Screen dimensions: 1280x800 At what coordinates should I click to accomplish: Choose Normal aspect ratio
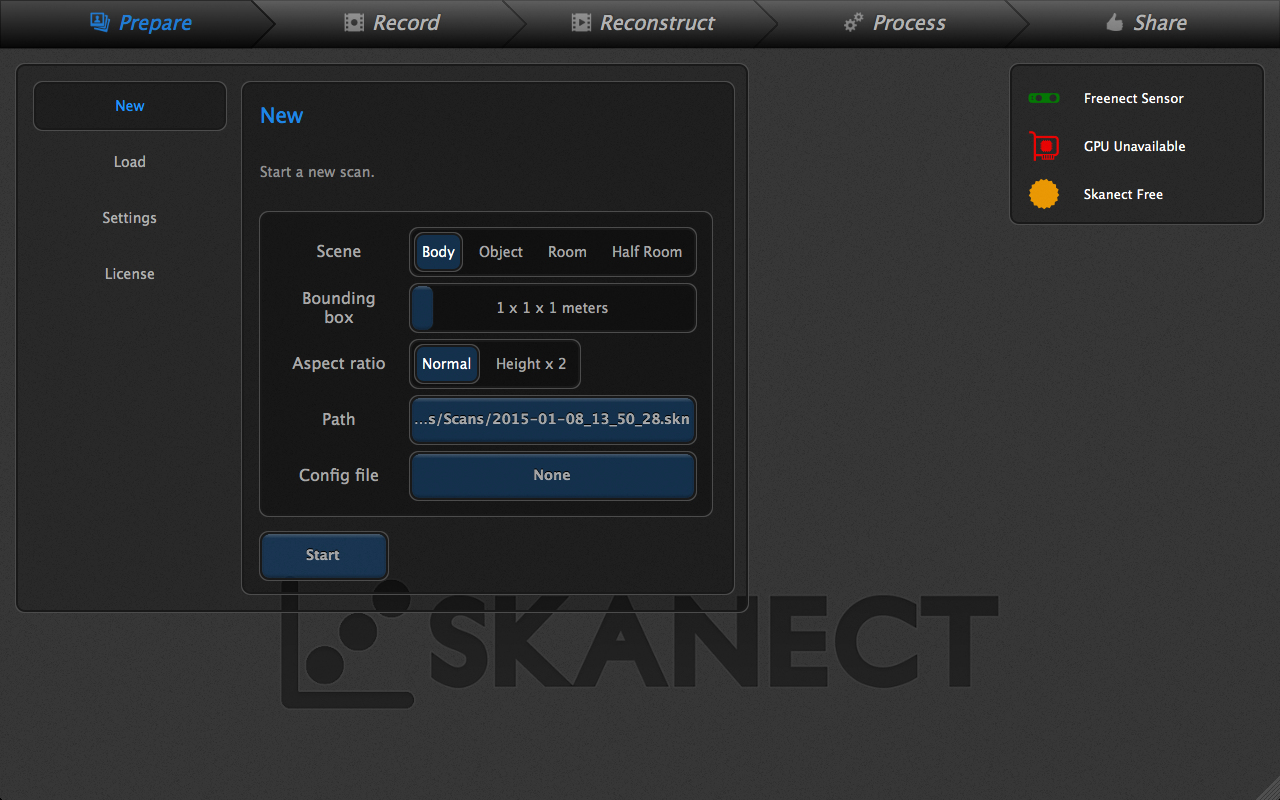tap(446, 364)
